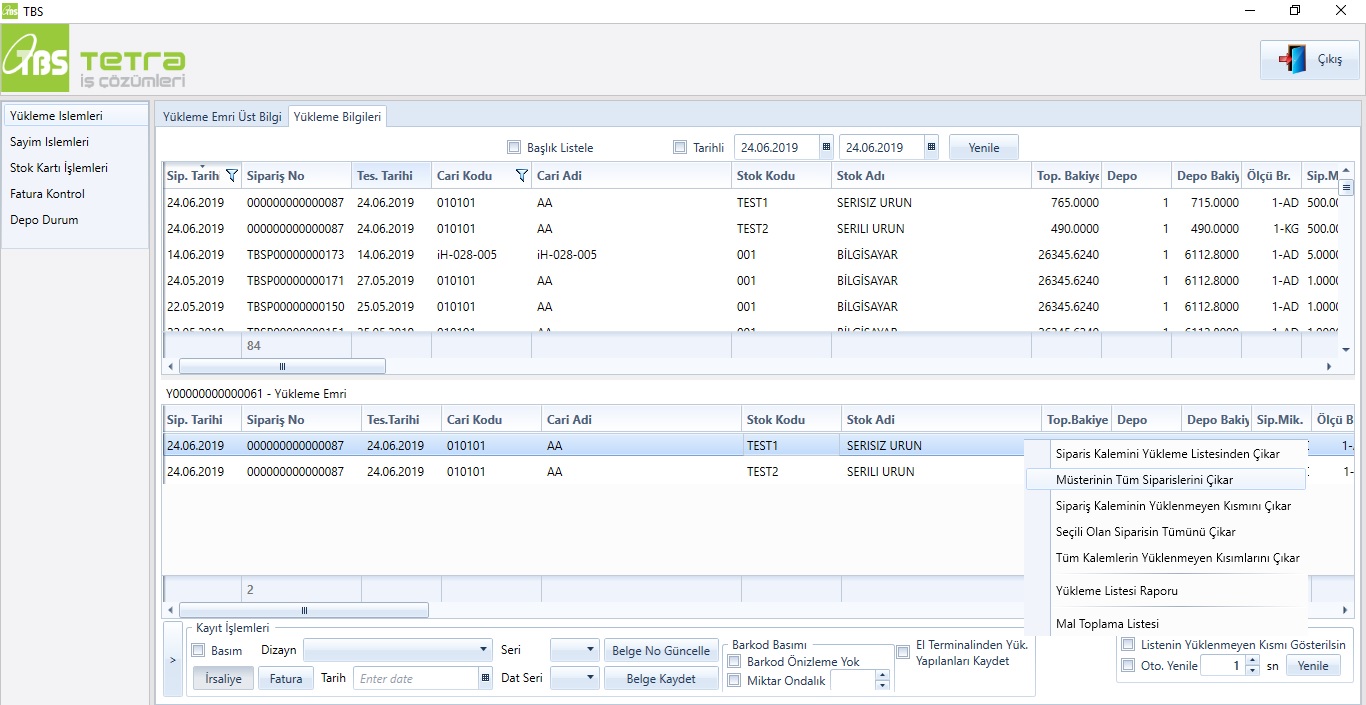
Task: Check the Barkod Önizleme Yok option
Action: pyautogui.click(x=735, y=661)
